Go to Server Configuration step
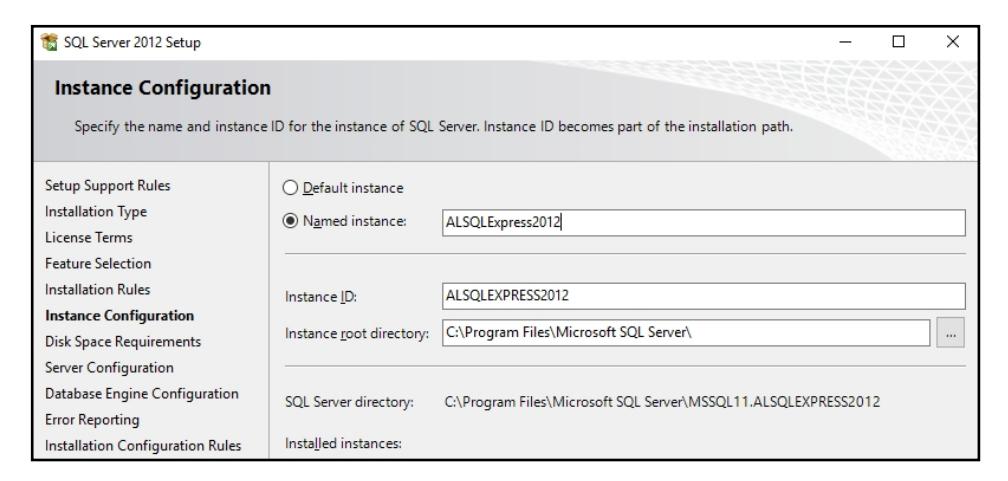 coord(109,368)
